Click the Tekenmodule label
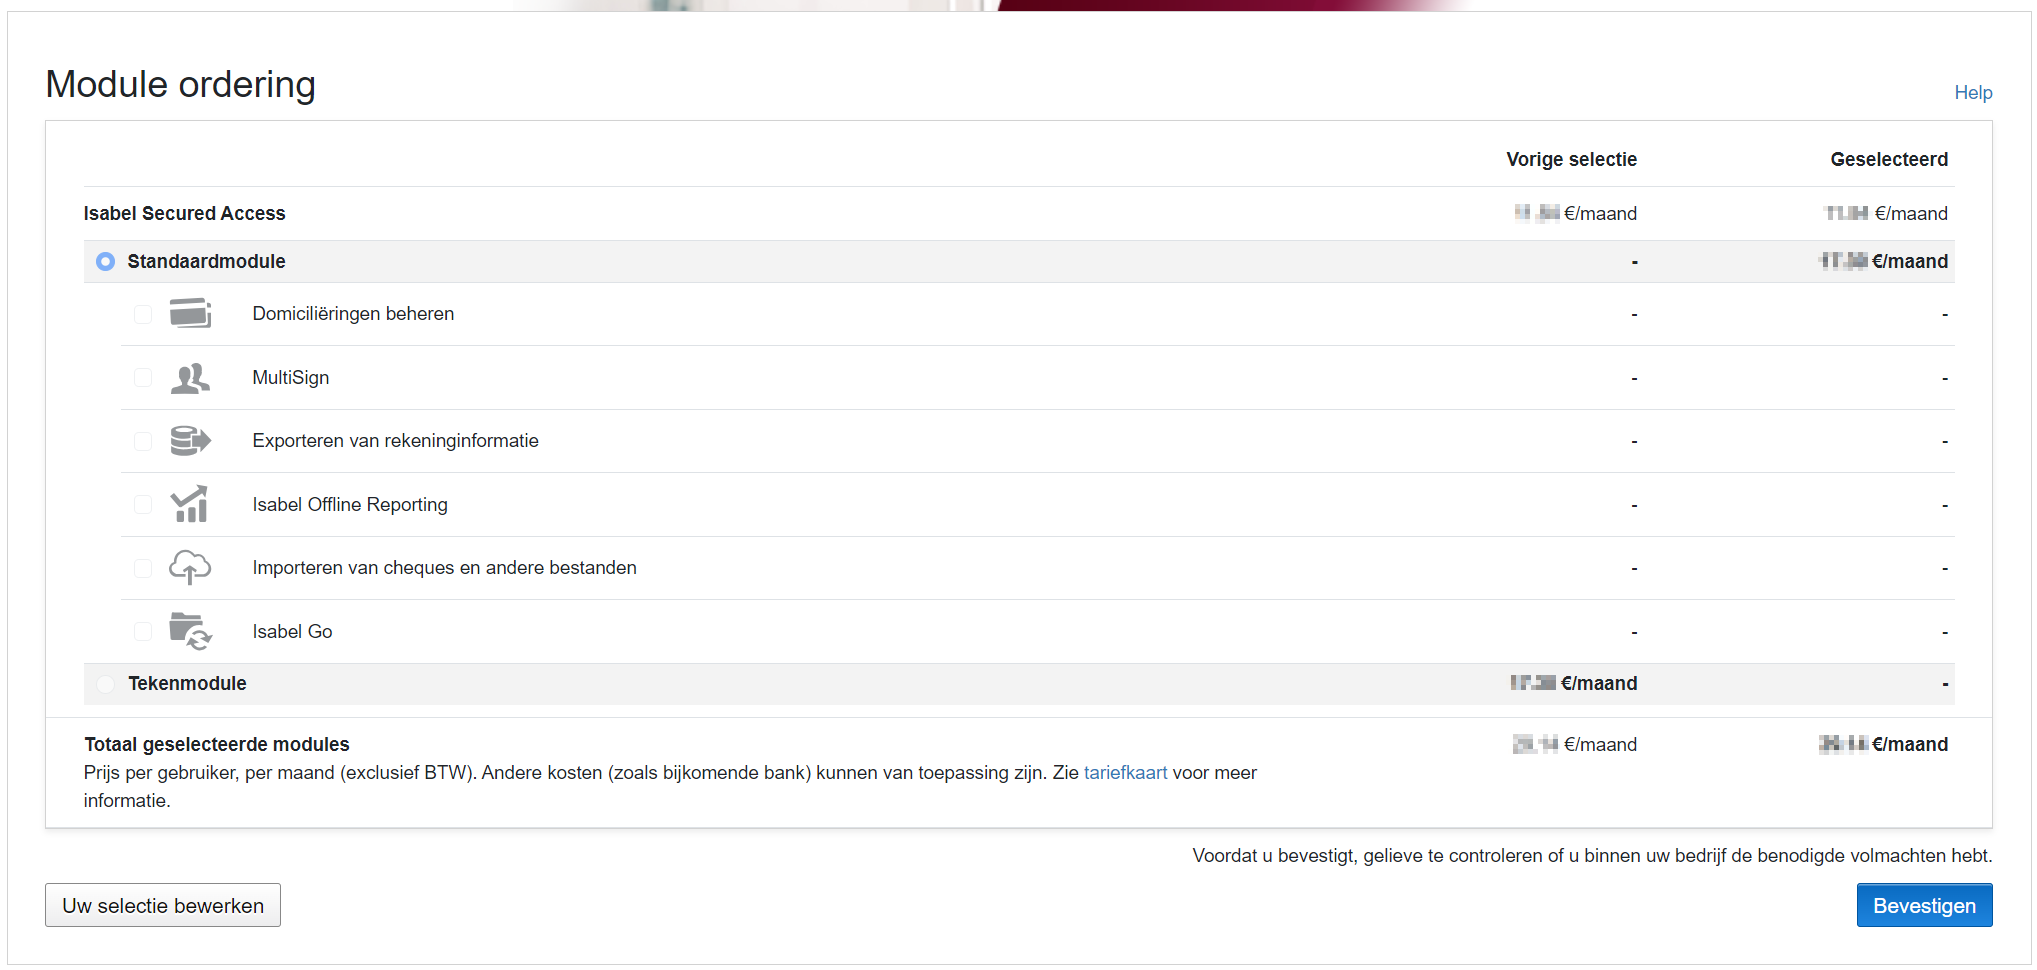This screenshot has width=2037, height=970. (187, 684)
